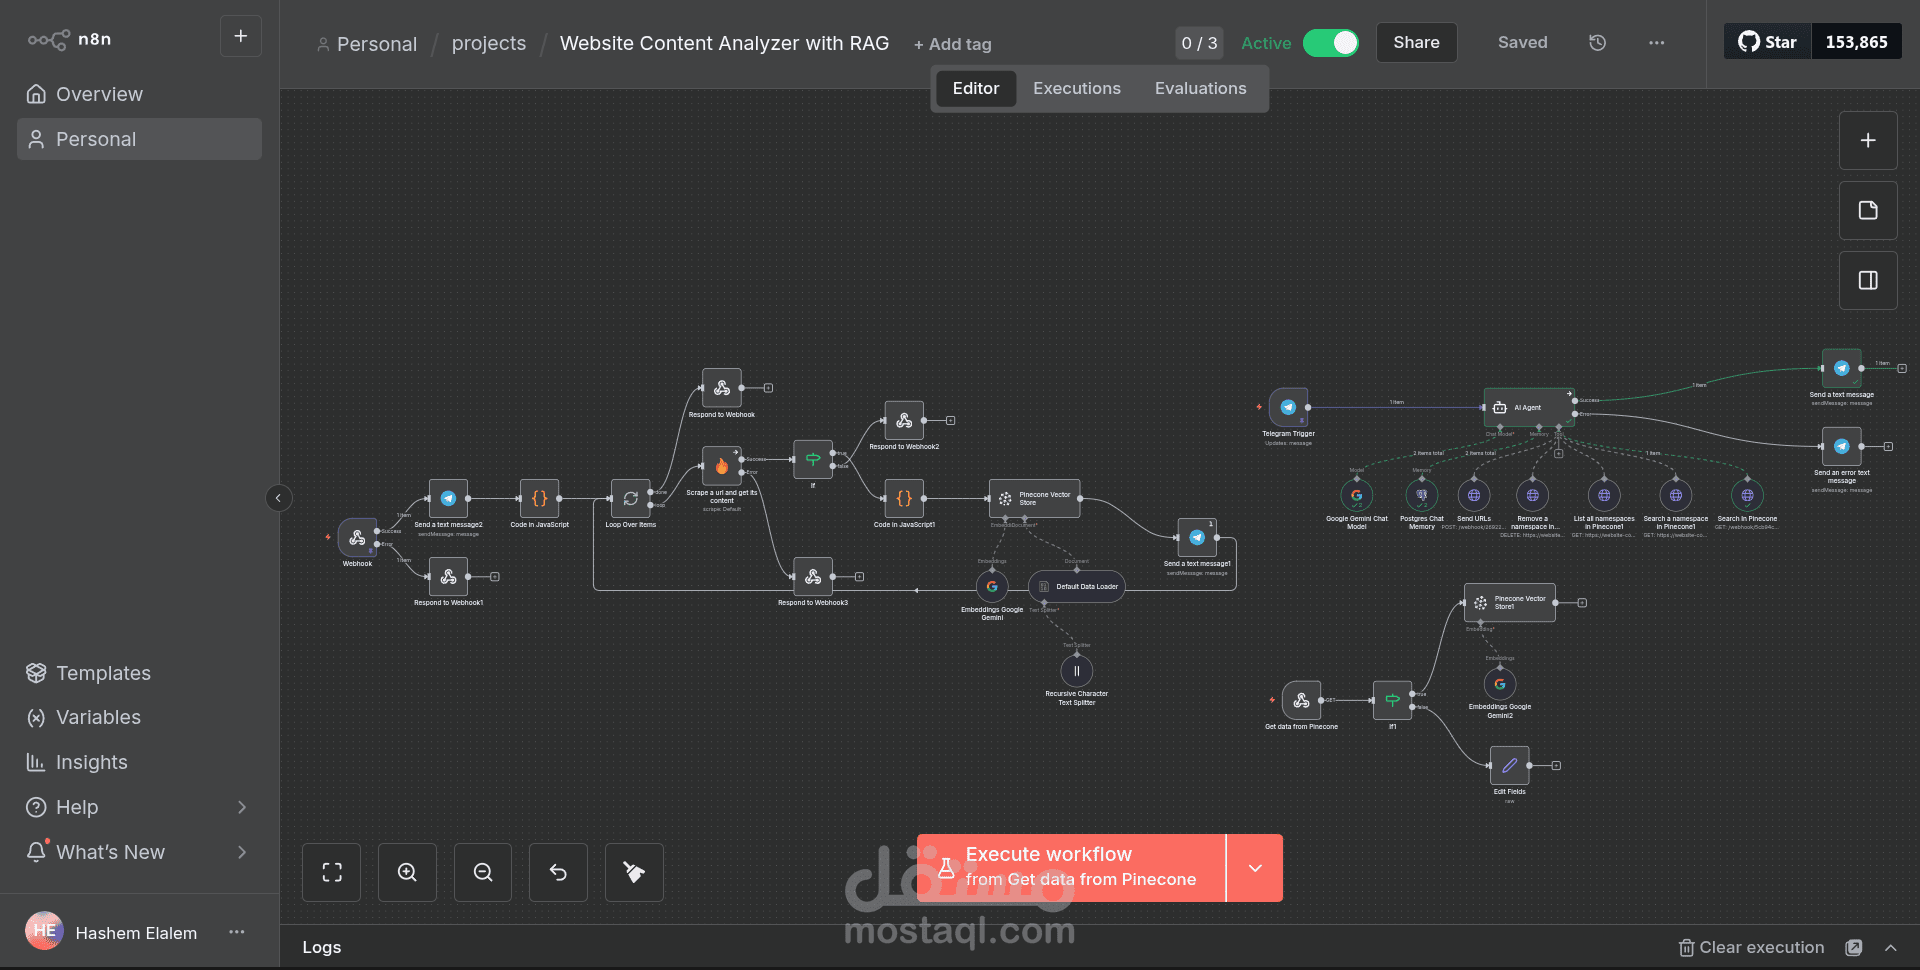This screenshot has width=1920, height=970.
Task: Select the Edit Fields node
Action: 1510,765
